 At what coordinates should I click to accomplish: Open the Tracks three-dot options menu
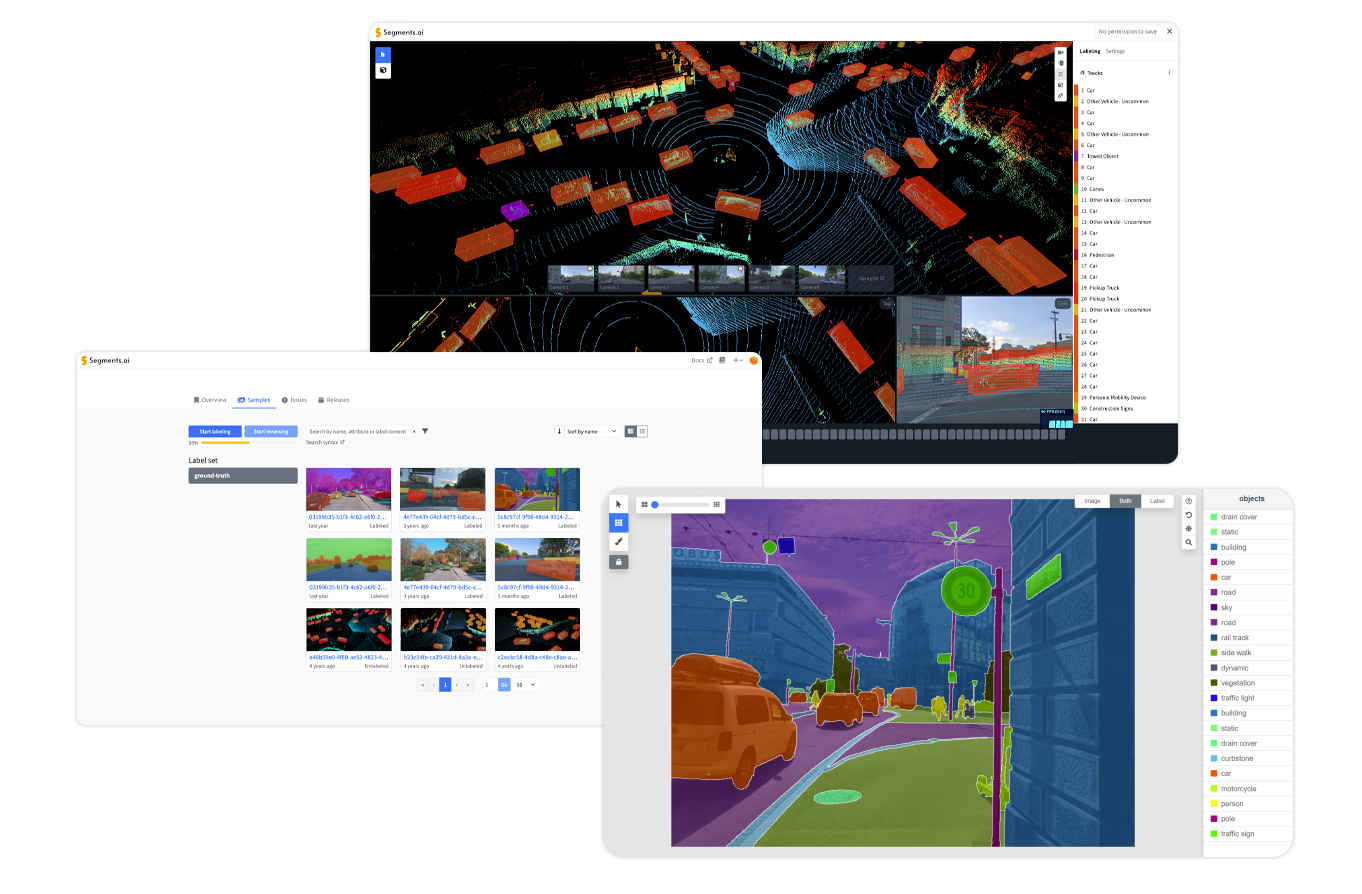(1169, 73)
